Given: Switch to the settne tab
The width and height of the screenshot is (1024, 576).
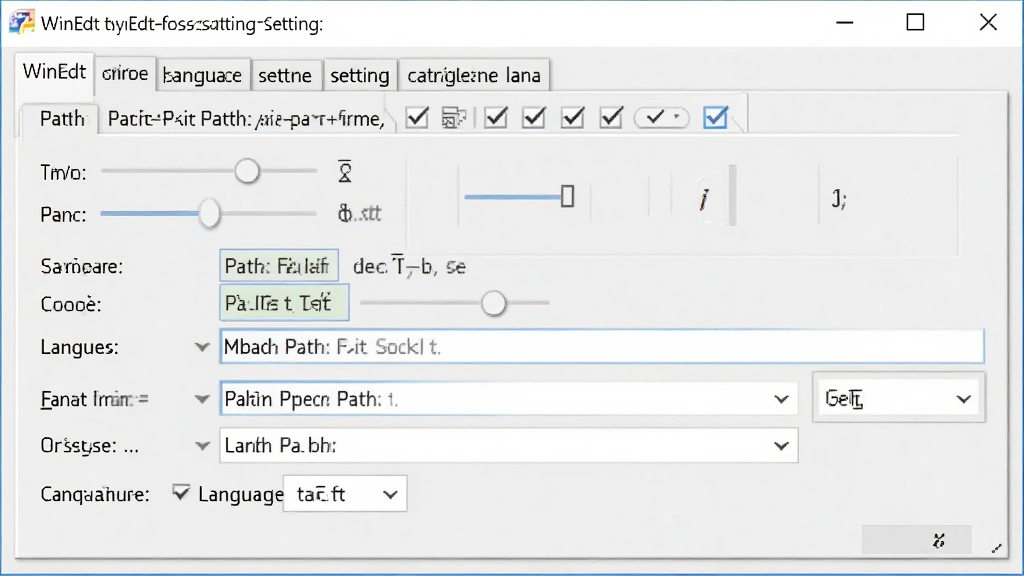Looking at the screenshot, I should [x=285, y=75].
